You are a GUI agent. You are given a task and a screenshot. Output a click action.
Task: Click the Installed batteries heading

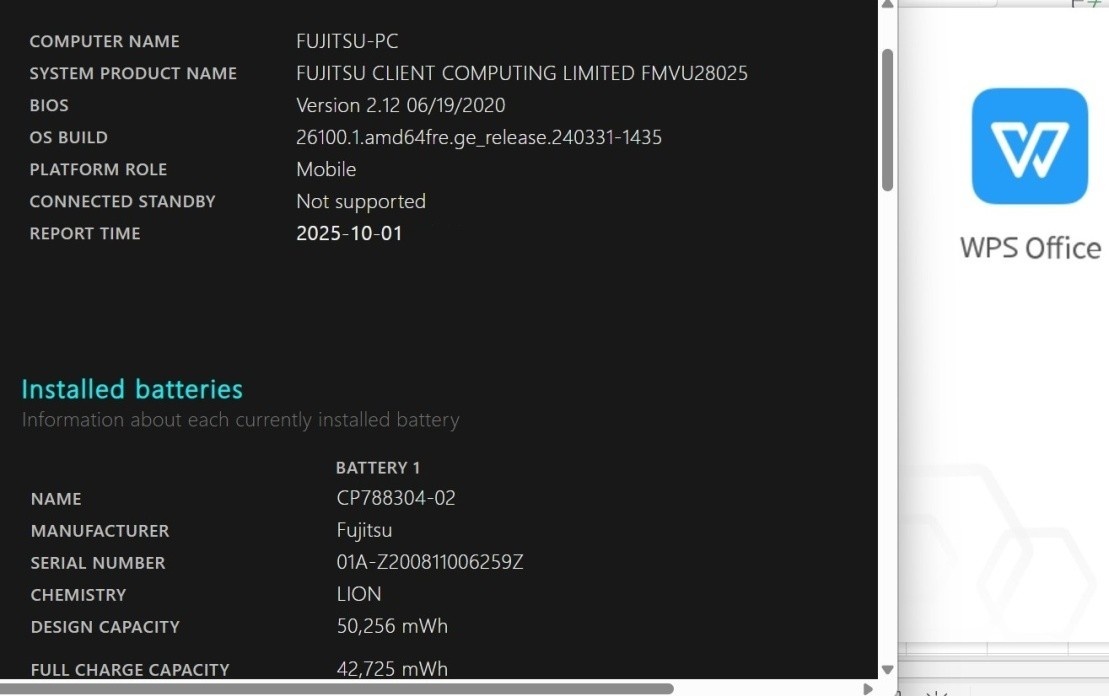click(x=132, y=389)
